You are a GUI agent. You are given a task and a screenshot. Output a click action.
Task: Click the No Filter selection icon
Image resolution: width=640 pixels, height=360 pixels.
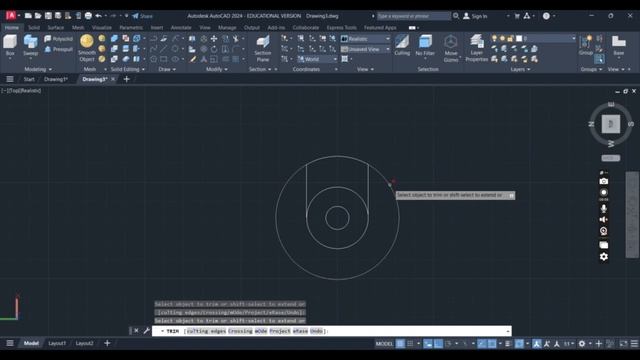click(425, 45)
